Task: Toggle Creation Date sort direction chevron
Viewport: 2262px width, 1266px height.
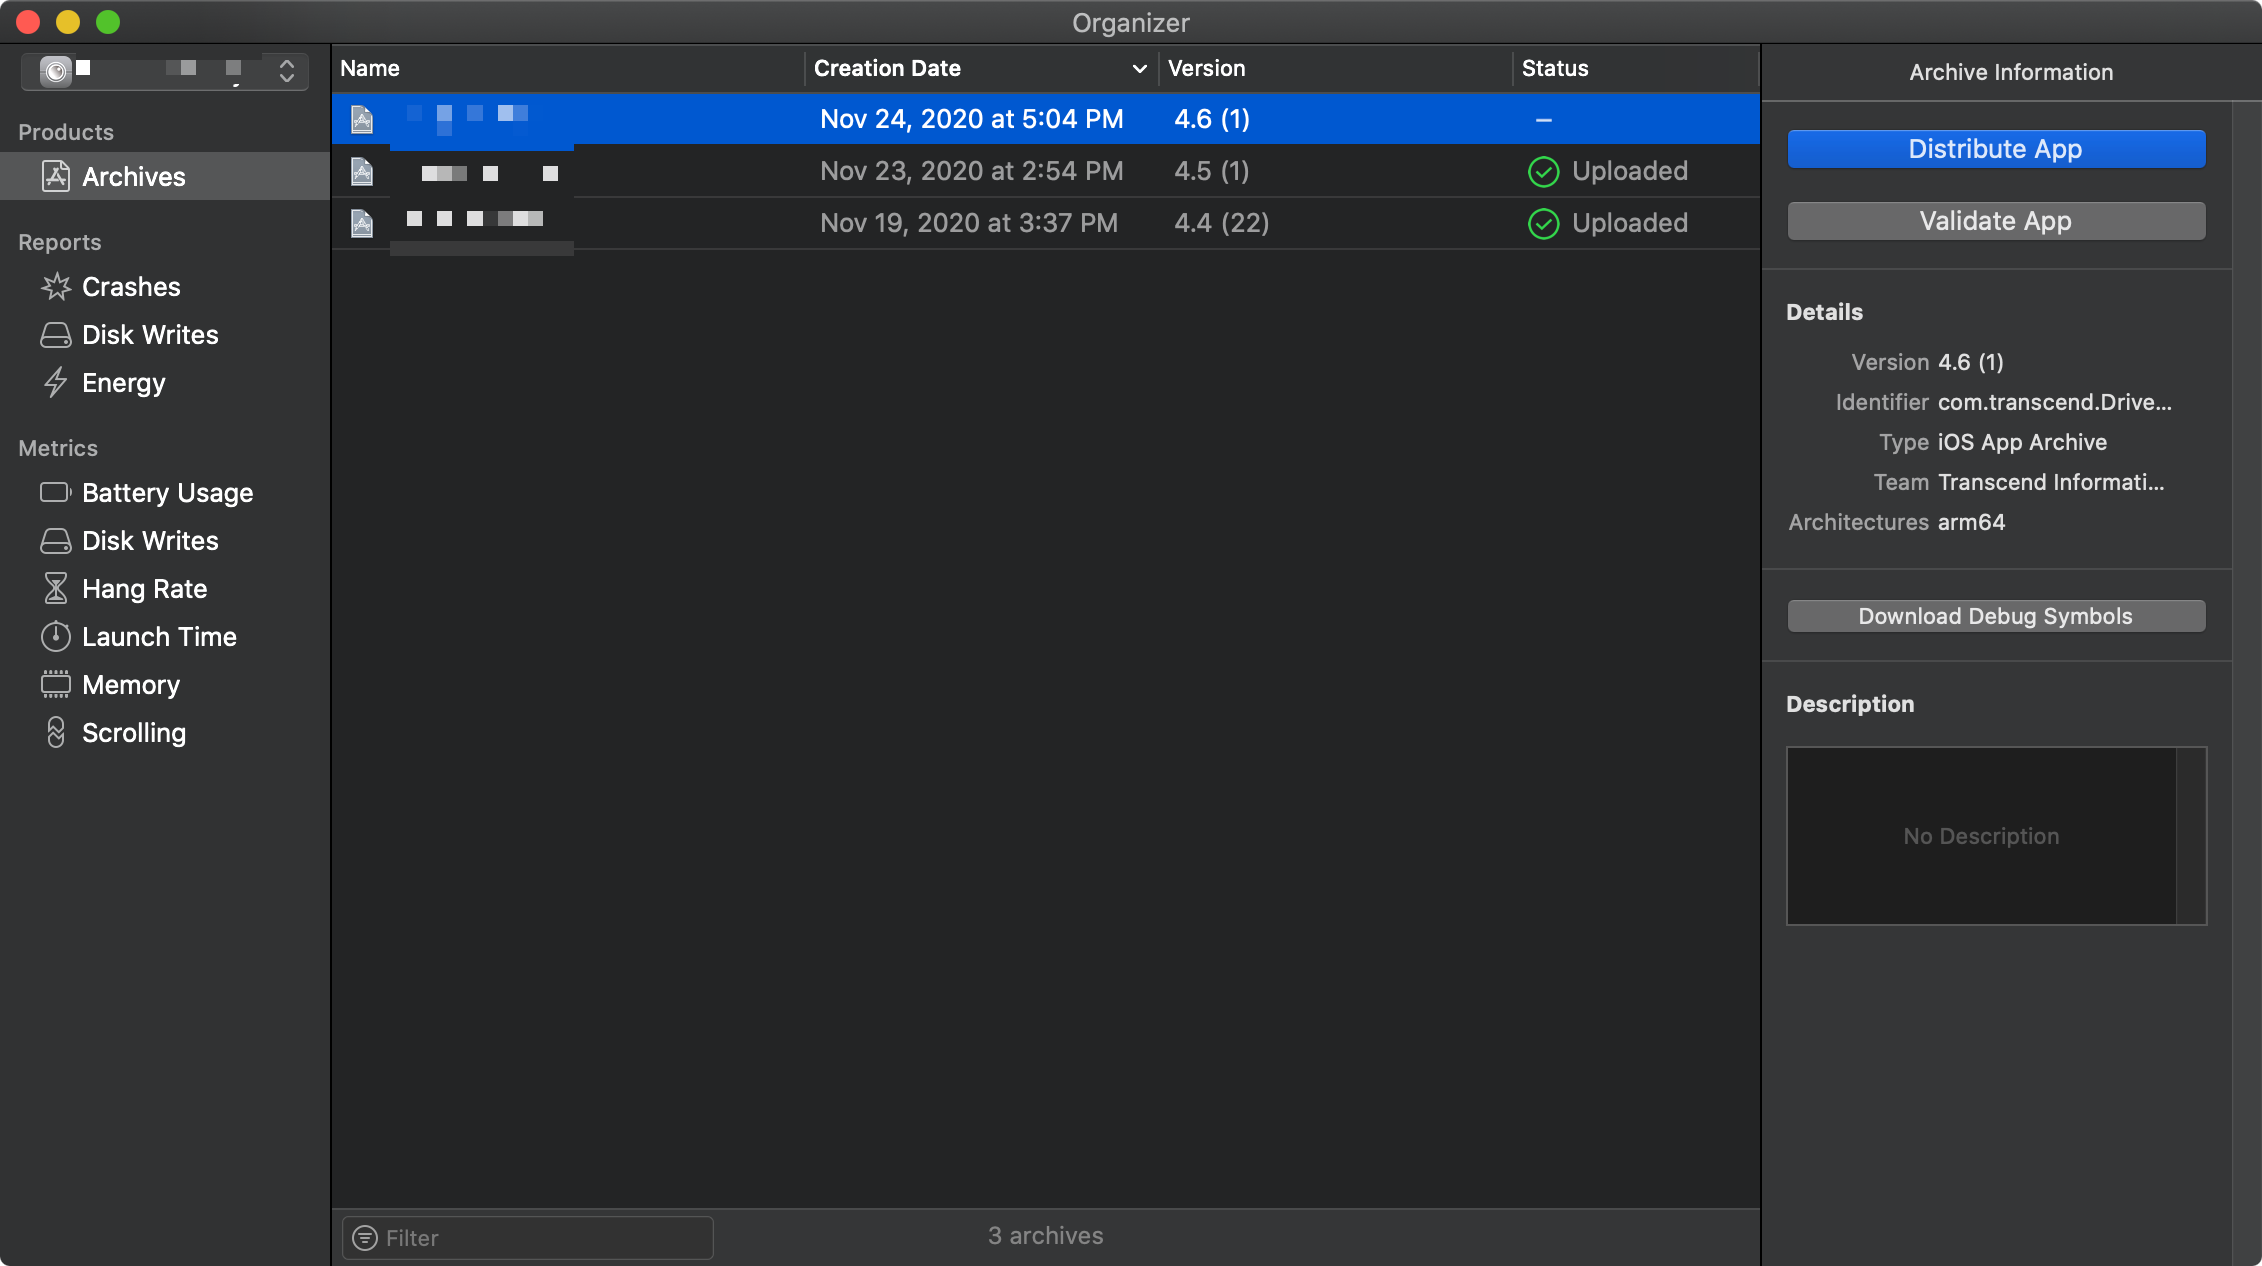Action: coord(1139,69)
